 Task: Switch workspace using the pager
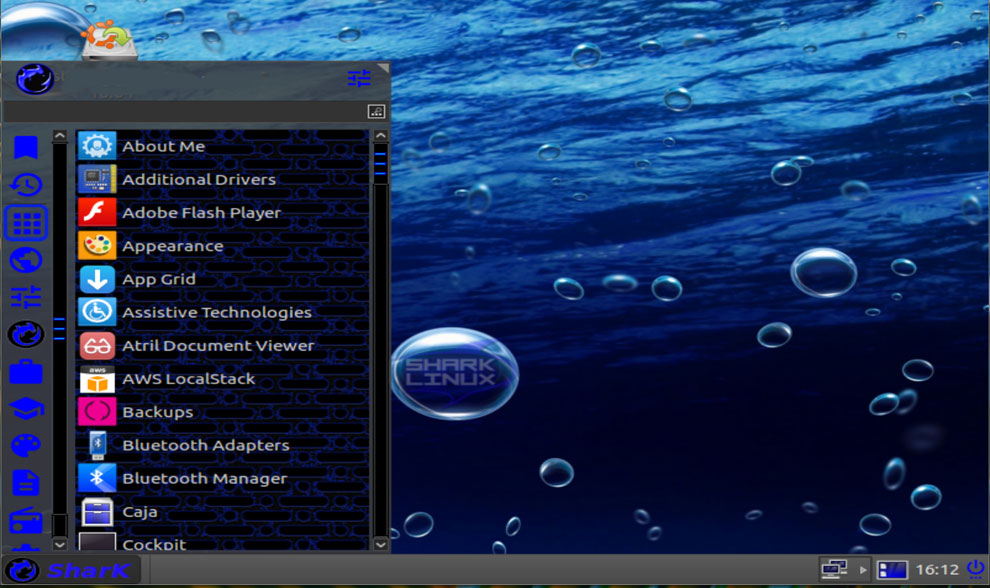[x=892, y=570]
